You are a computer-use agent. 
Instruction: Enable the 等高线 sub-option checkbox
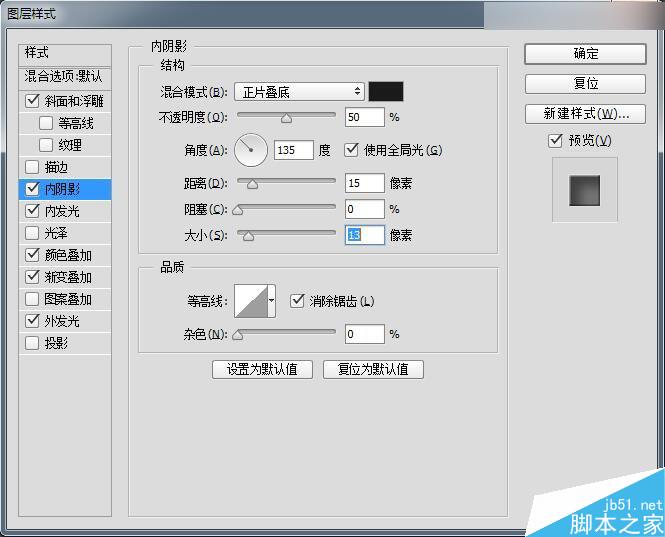pos(46,123)
